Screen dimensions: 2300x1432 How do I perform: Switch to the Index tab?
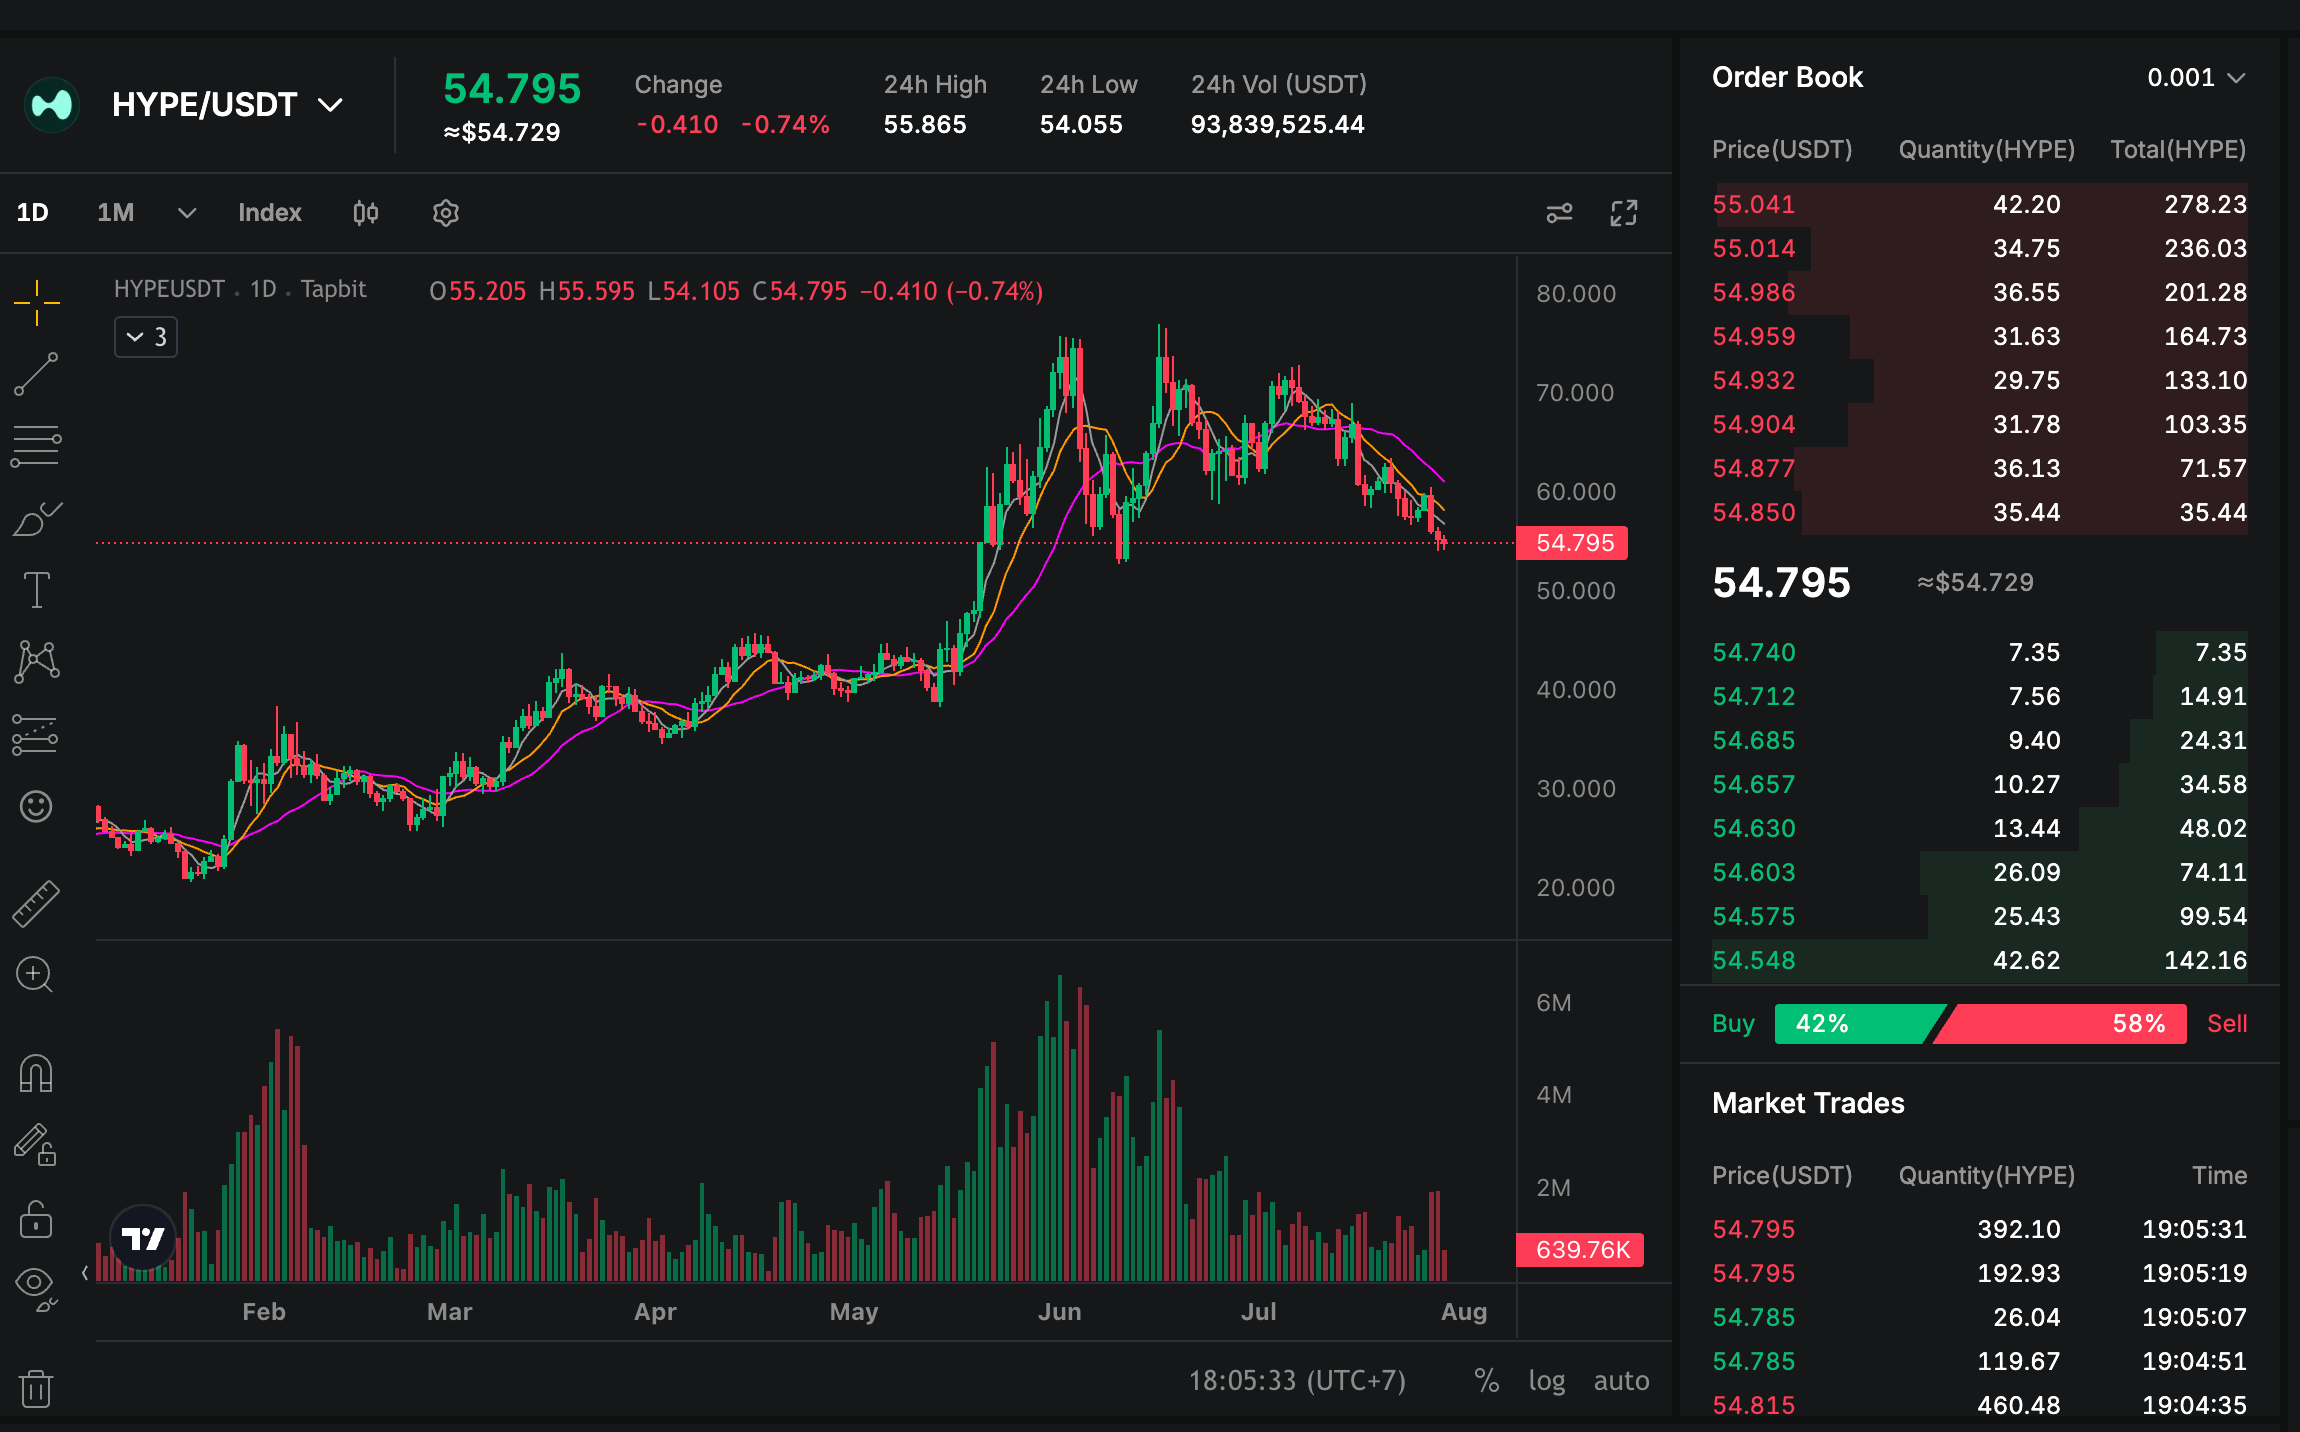pos(270,213)
